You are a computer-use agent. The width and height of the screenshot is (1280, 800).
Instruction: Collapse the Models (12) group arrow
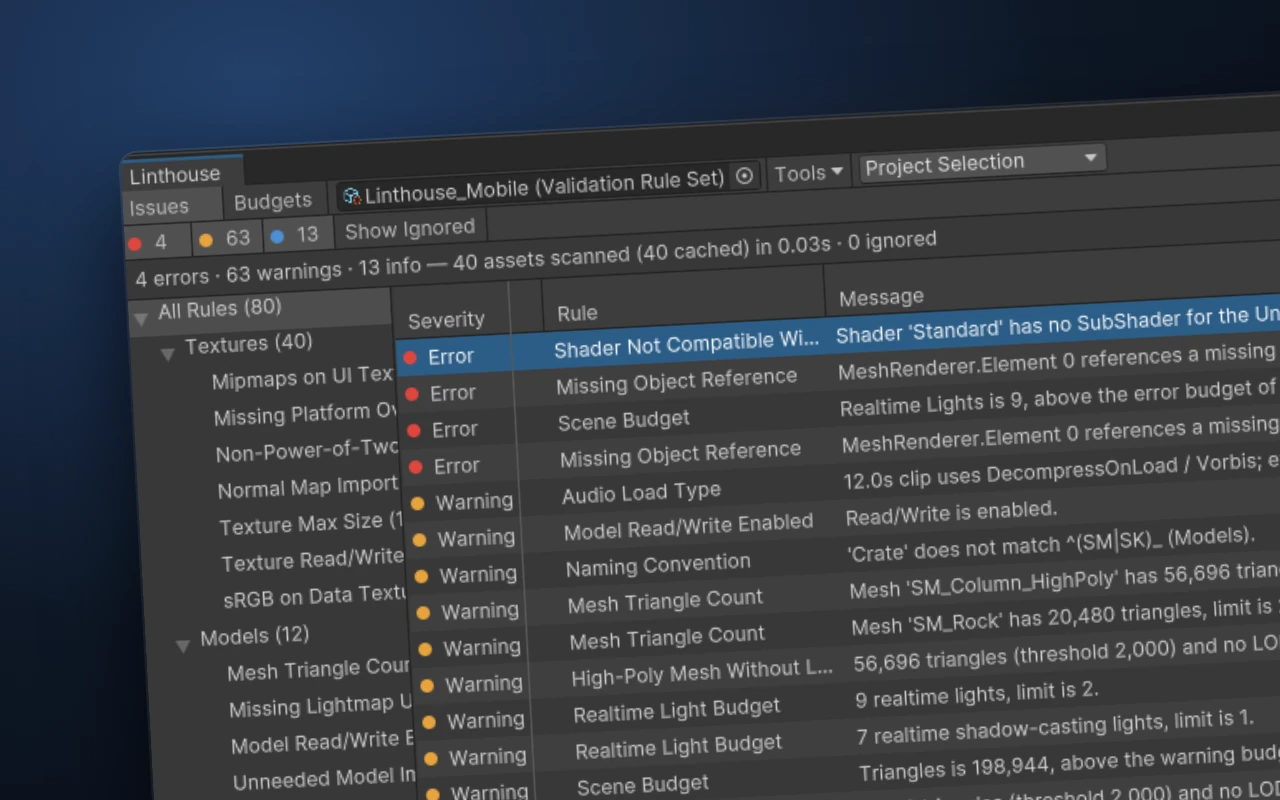coord(182,646)
